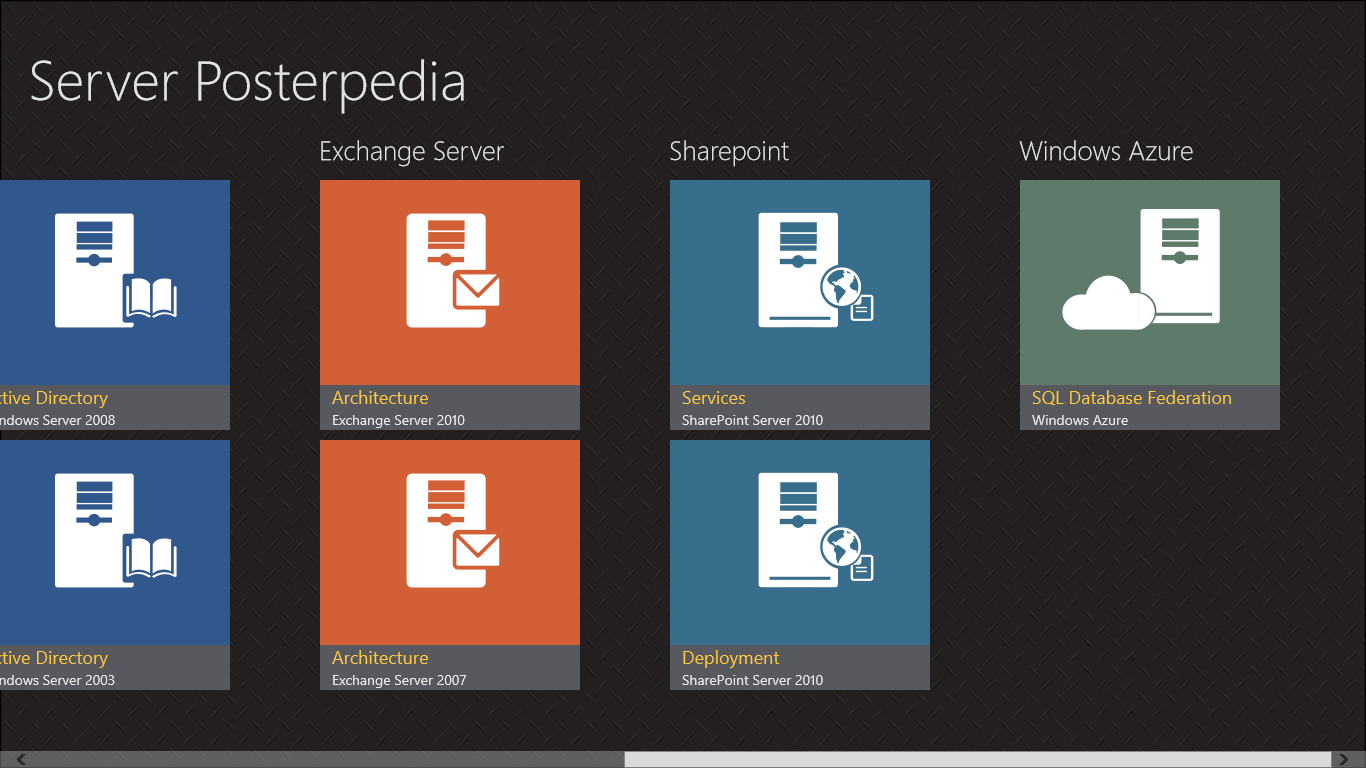Click the Deployment tile title label
1366x768 pixels.
[x=730, y=658]
